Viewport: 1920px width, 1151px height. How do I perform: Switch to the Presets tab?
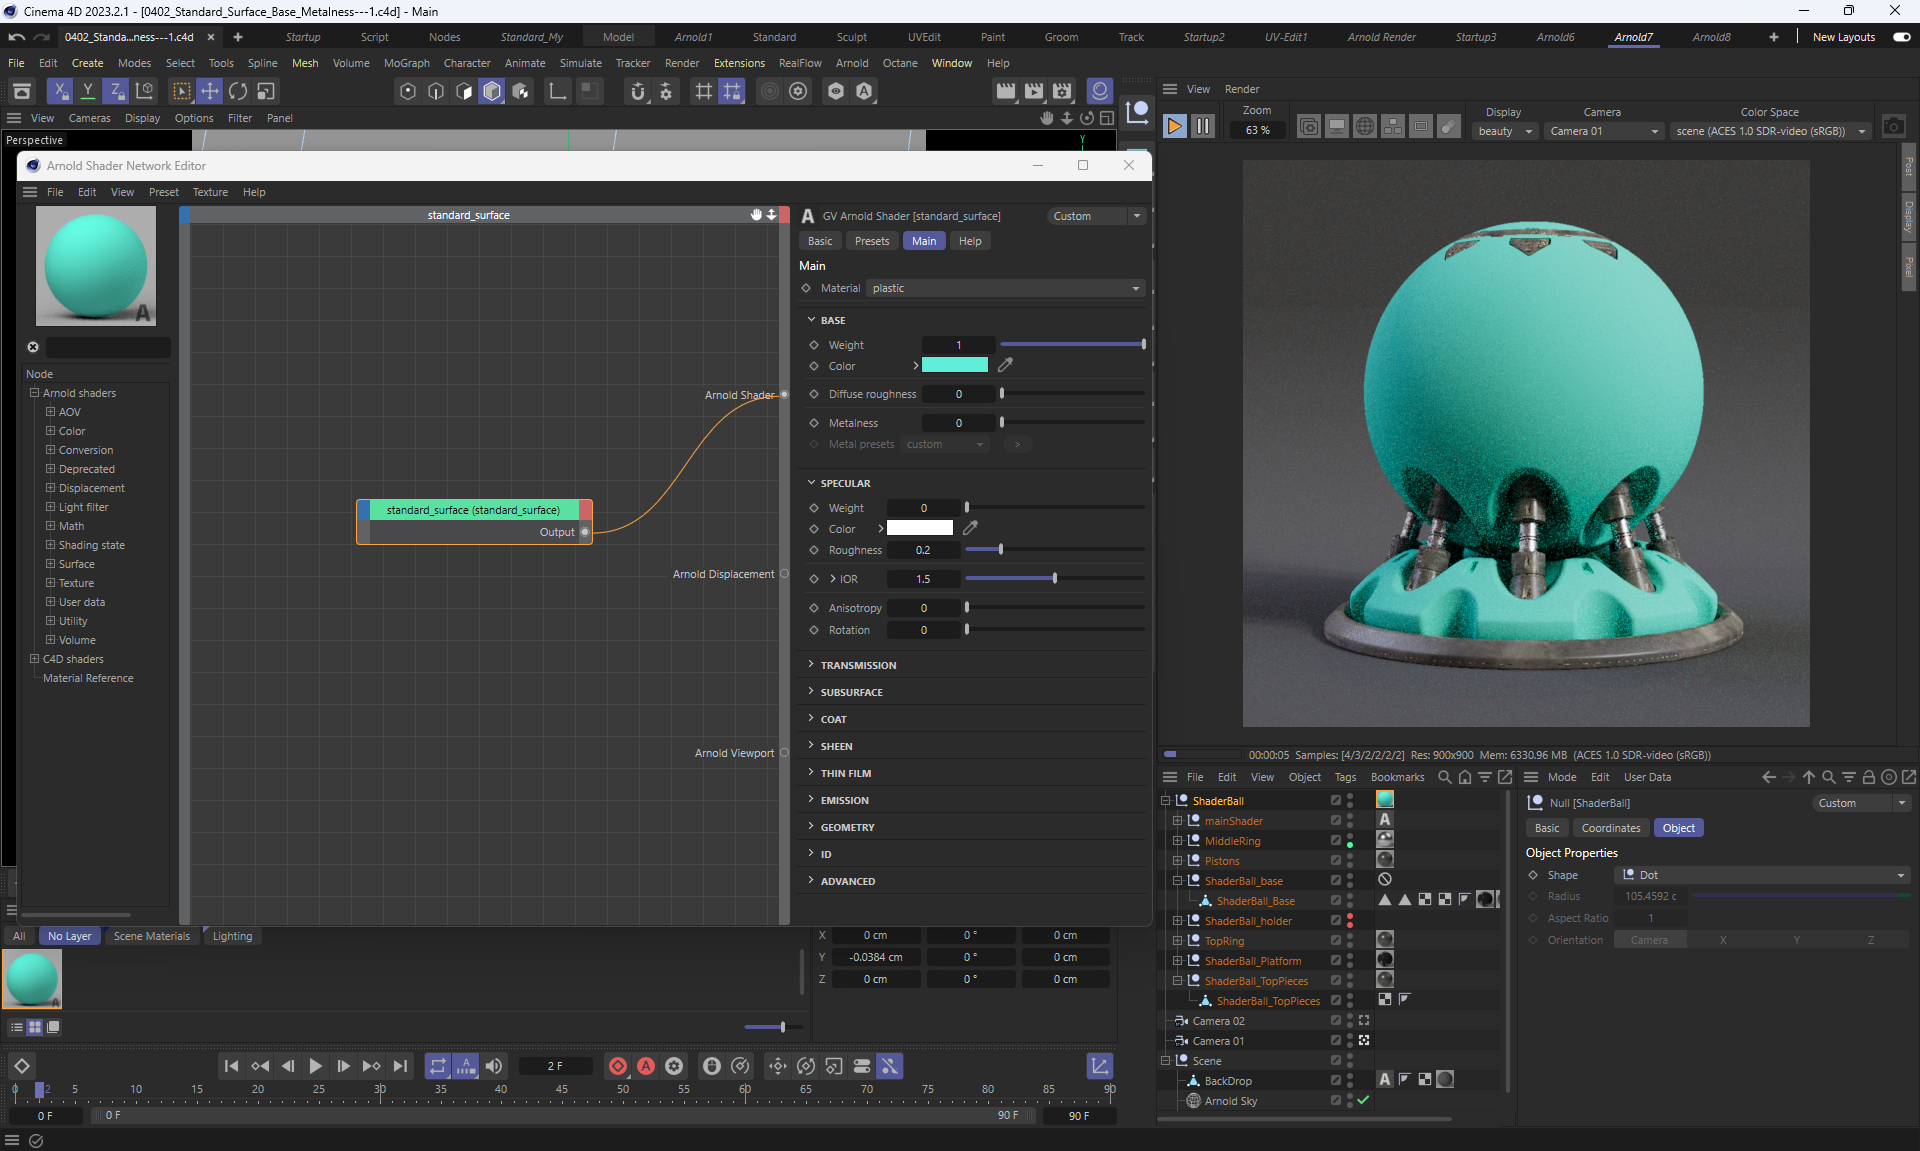coord(871,241)
